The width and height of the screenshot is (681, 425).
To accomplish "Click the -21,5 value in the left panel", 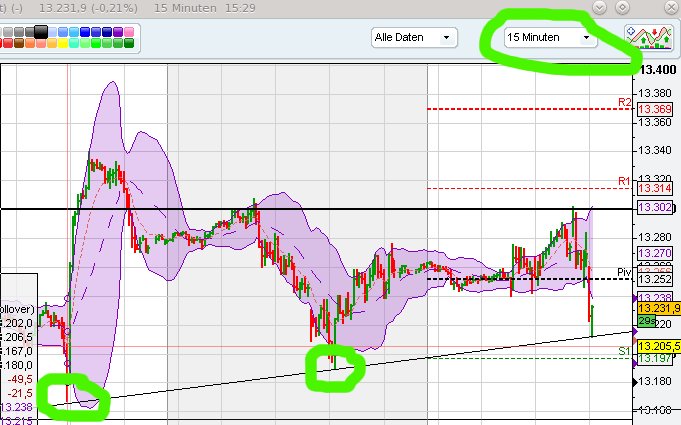I will [20, 393].
